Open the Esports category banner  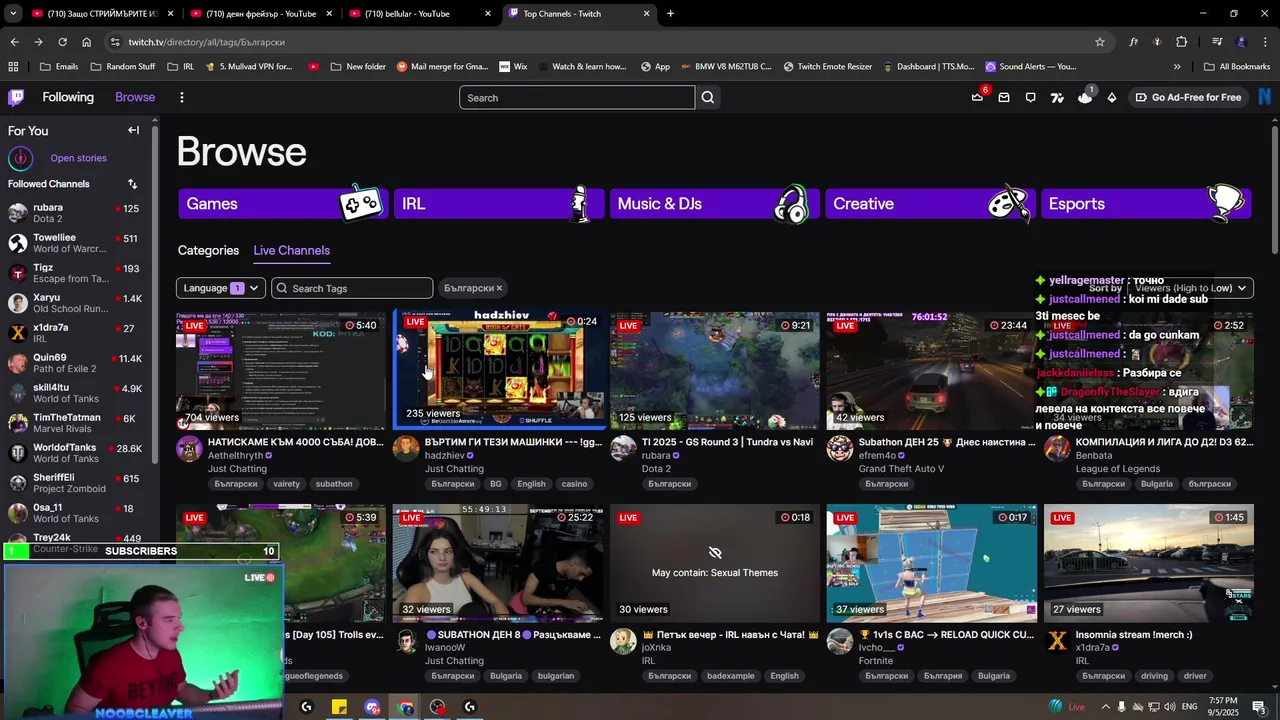[1146, 203]
